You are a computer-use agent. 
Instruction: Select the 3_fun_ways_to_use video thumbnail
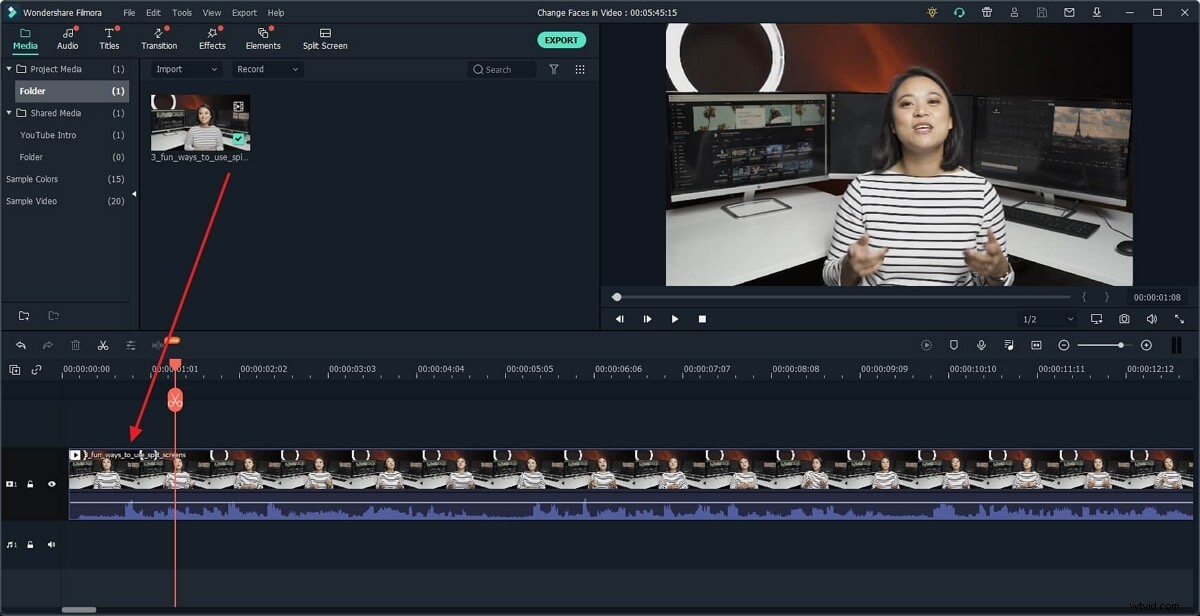(x=199, y=124)
